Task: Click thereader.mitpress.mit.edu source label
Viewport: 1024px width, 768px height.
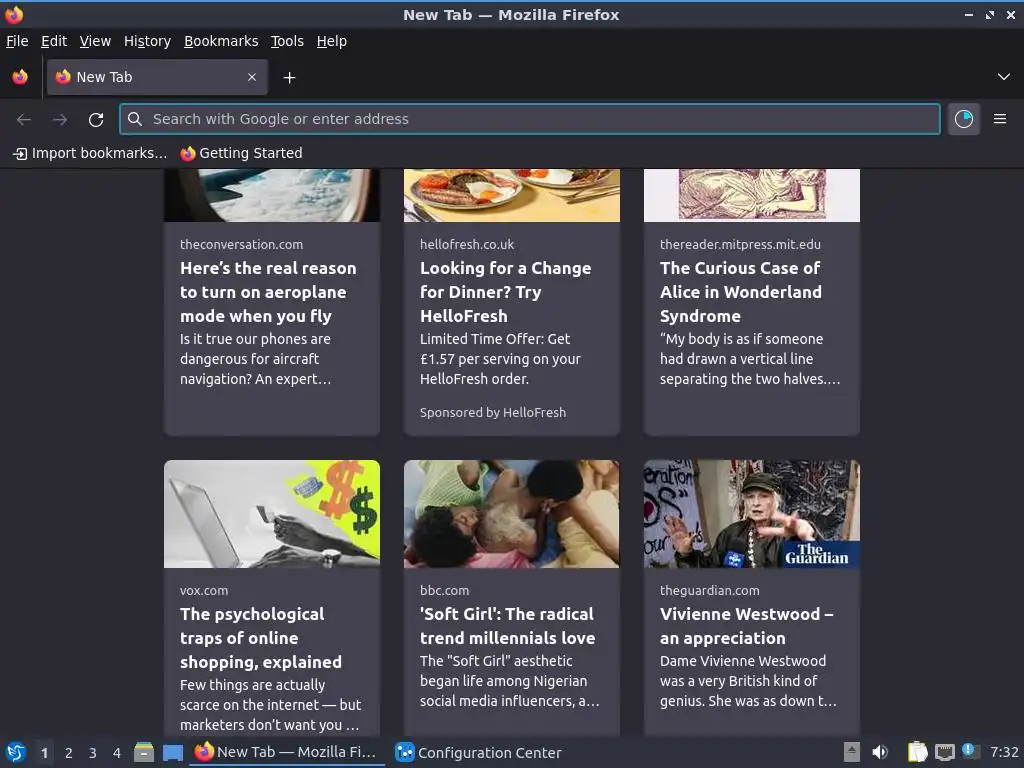Action: pos(741,244)
